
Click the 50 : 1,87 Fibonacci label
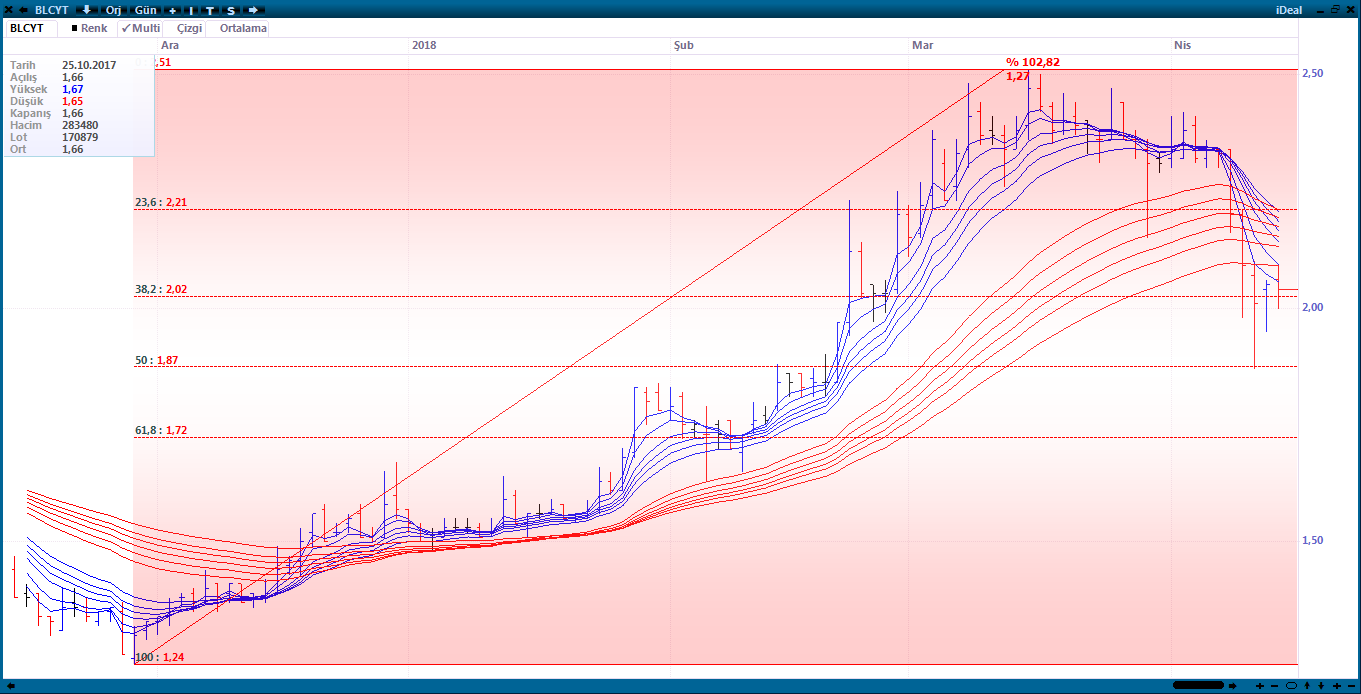[x=156, y=360]
